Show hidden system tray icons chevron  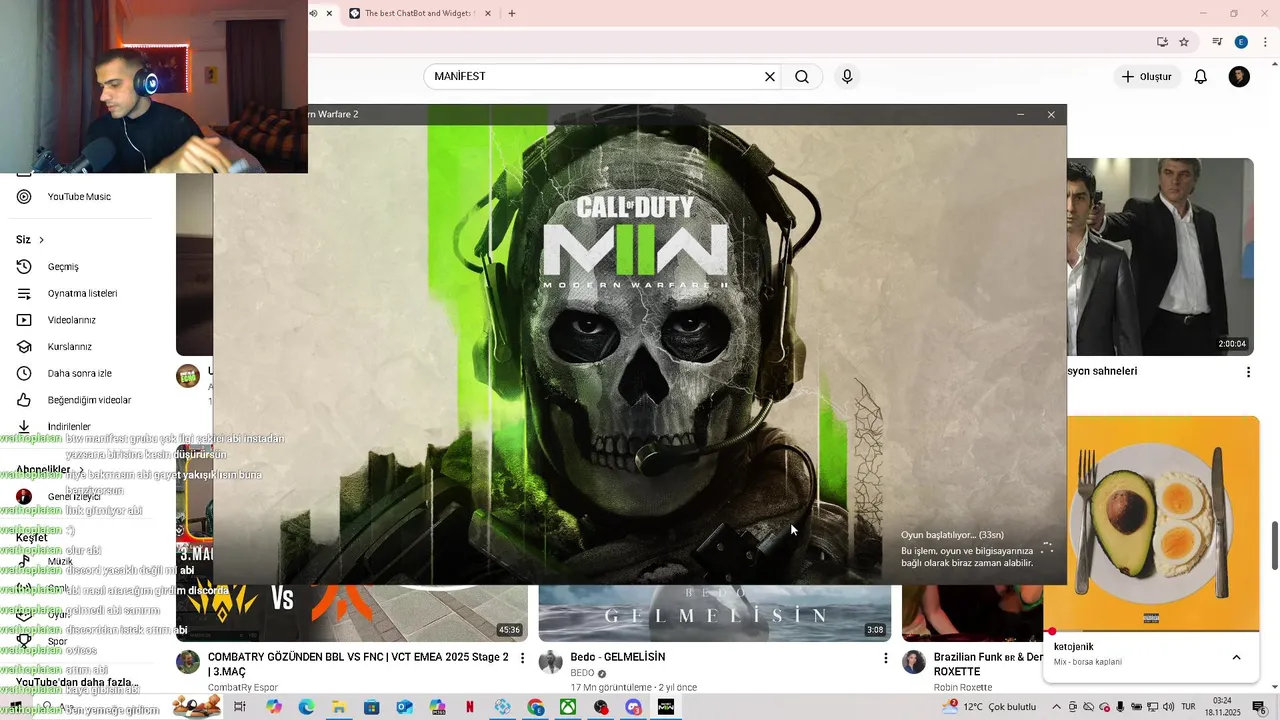click(1058, 707)
